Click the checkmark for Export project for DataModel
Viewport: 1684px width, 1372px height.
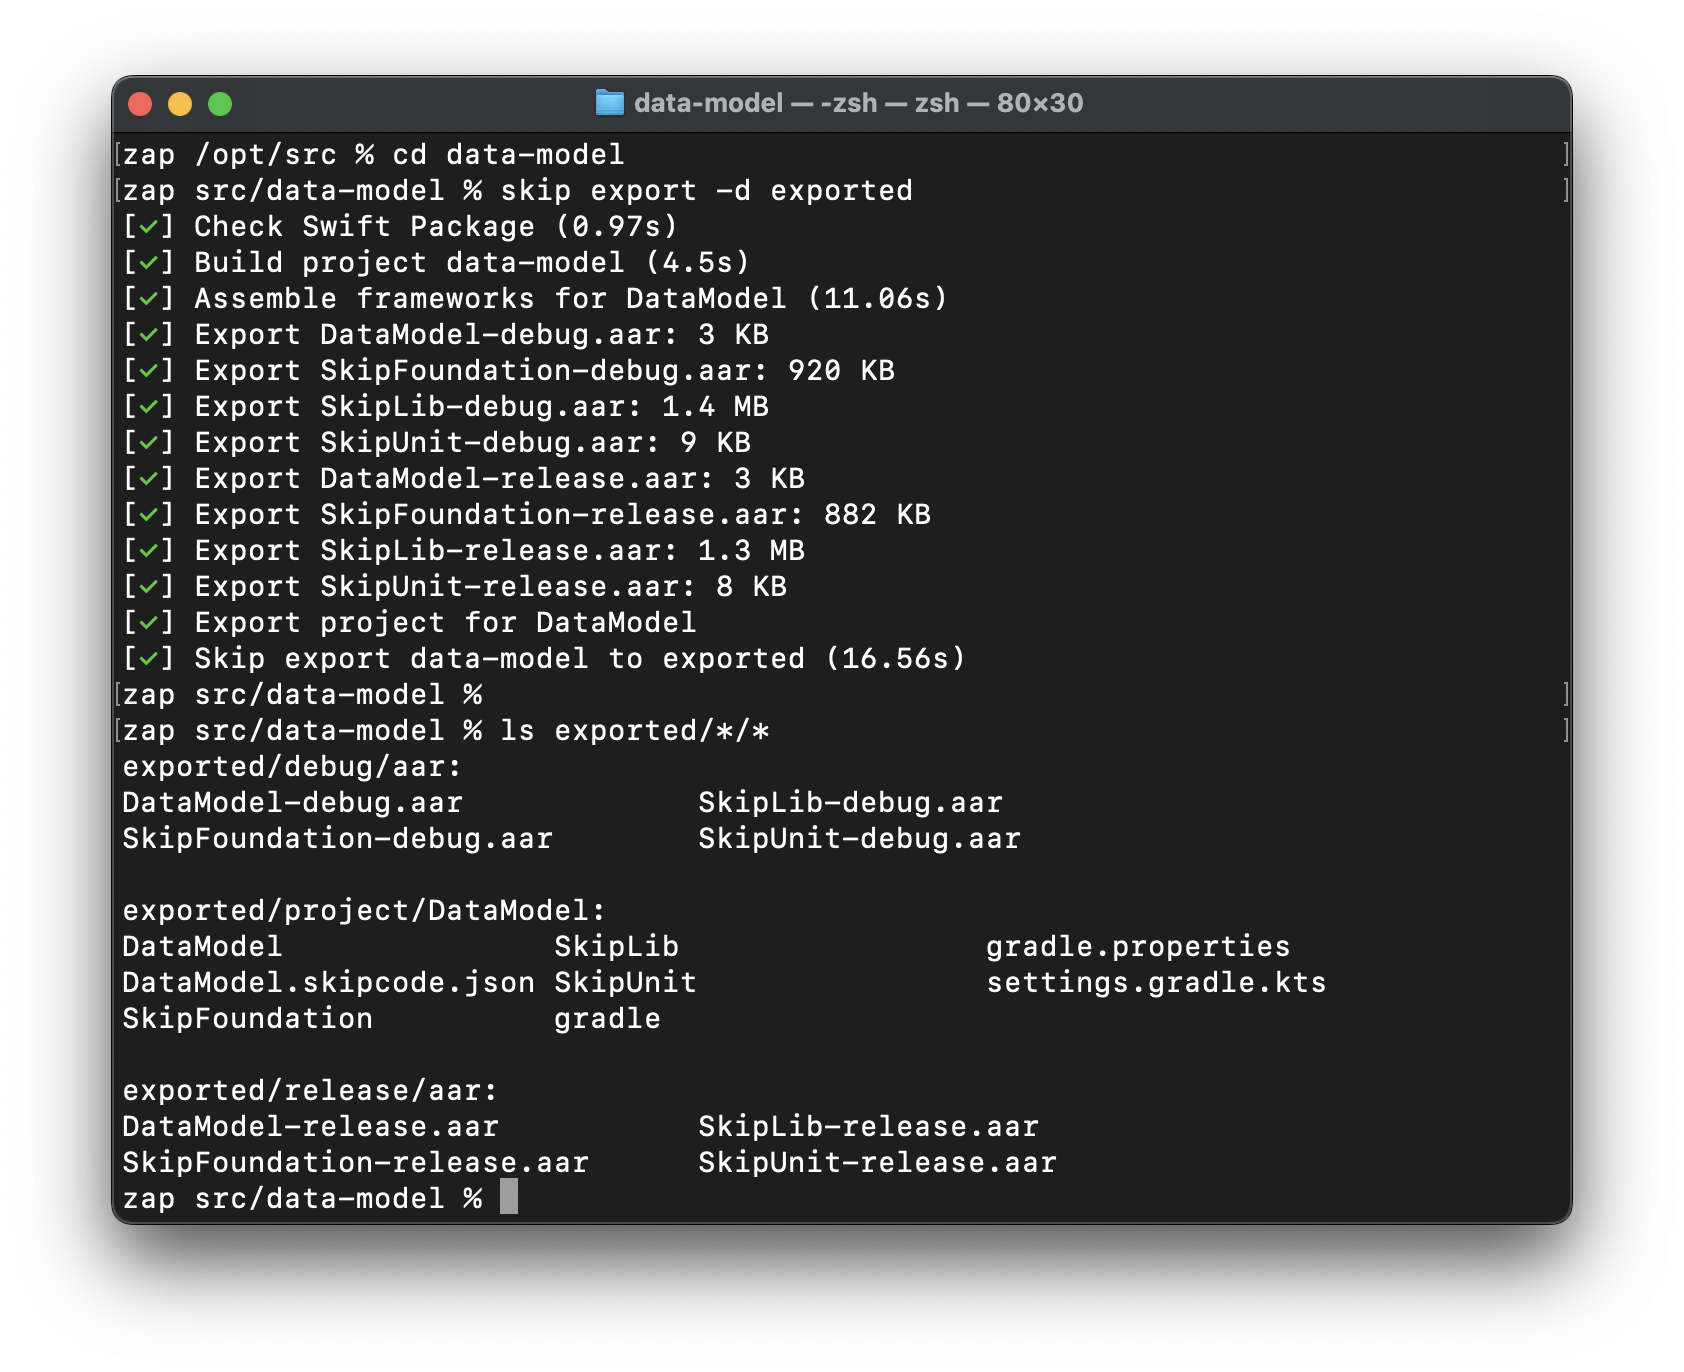(148, 622)
